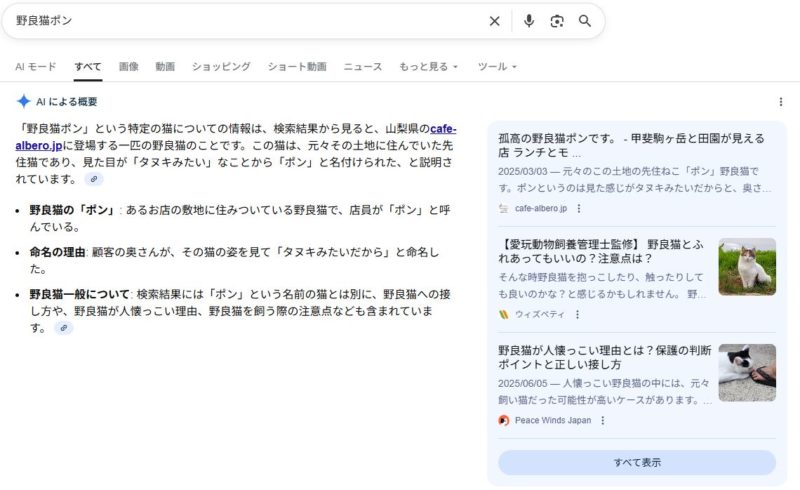The height and width of the screenshot is (490, 800).
Task: Open three-dot menu beside ウィズペティ source
Action: pyautogui.click(x=577, y=314)
